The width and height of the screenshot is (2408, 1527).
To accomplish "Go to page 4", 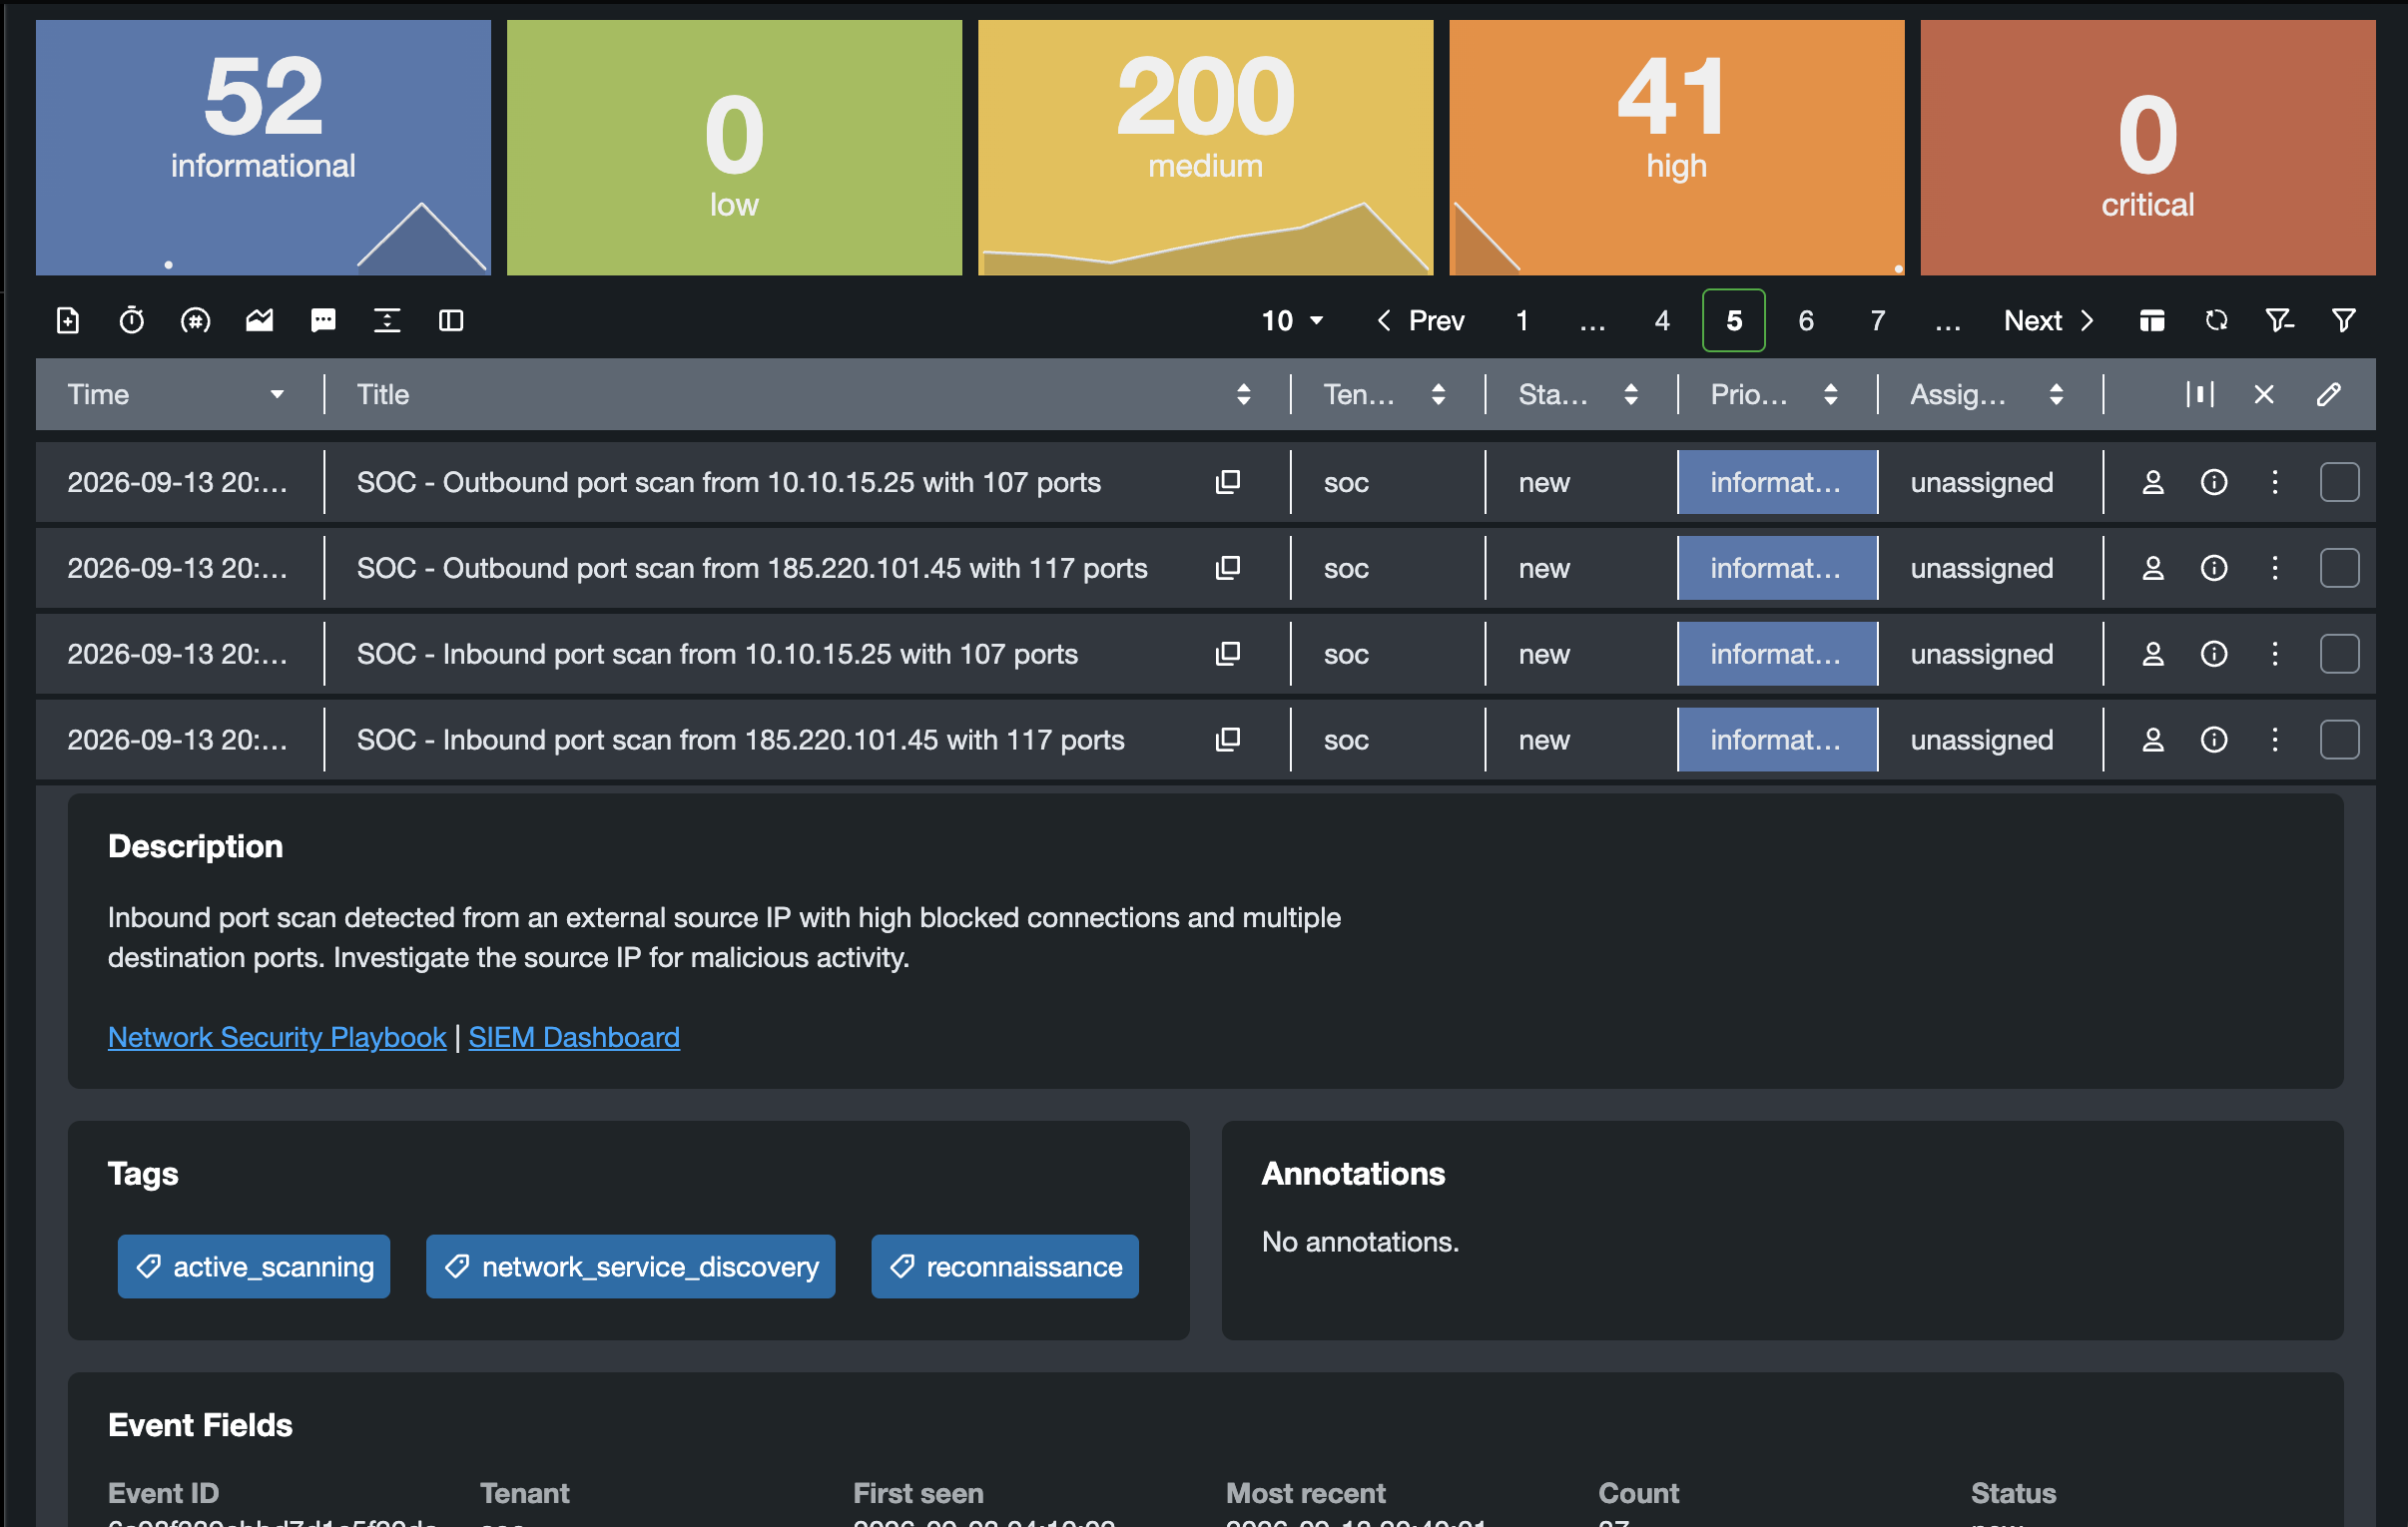I will (x=1662, y=320).
